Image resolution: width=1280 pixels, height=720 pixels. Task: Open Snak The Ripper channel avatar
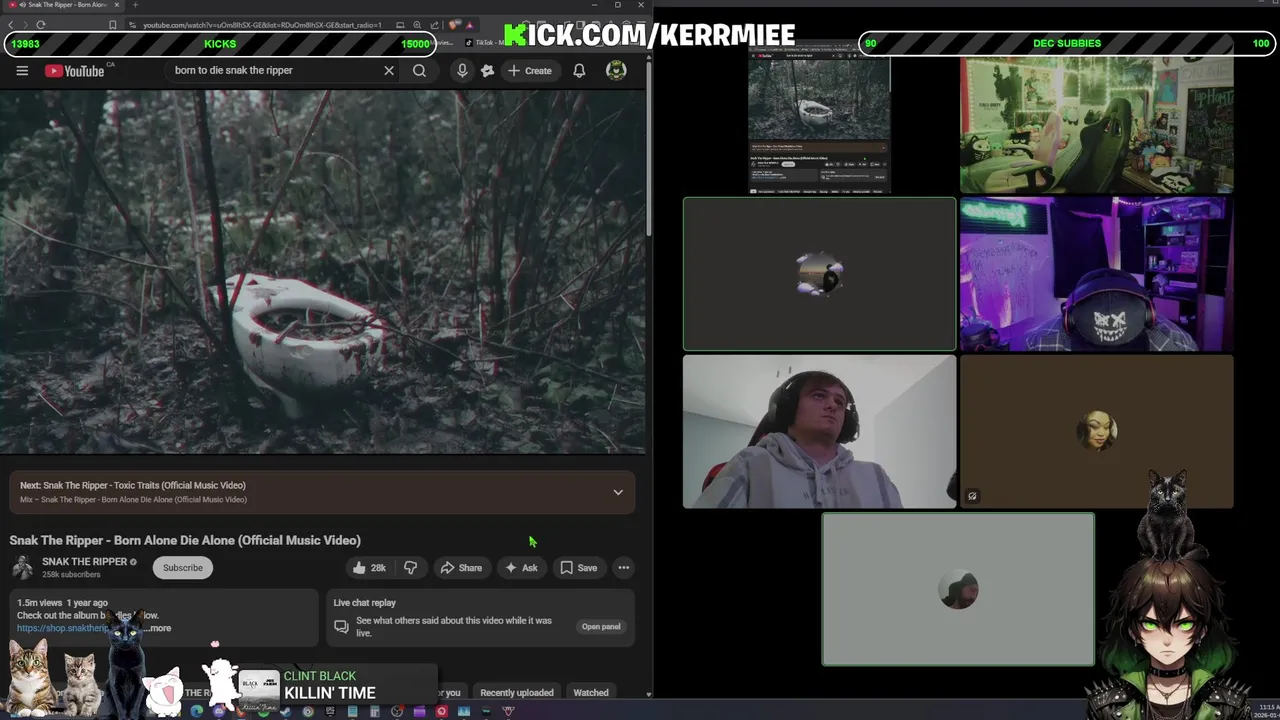[22, 567]
